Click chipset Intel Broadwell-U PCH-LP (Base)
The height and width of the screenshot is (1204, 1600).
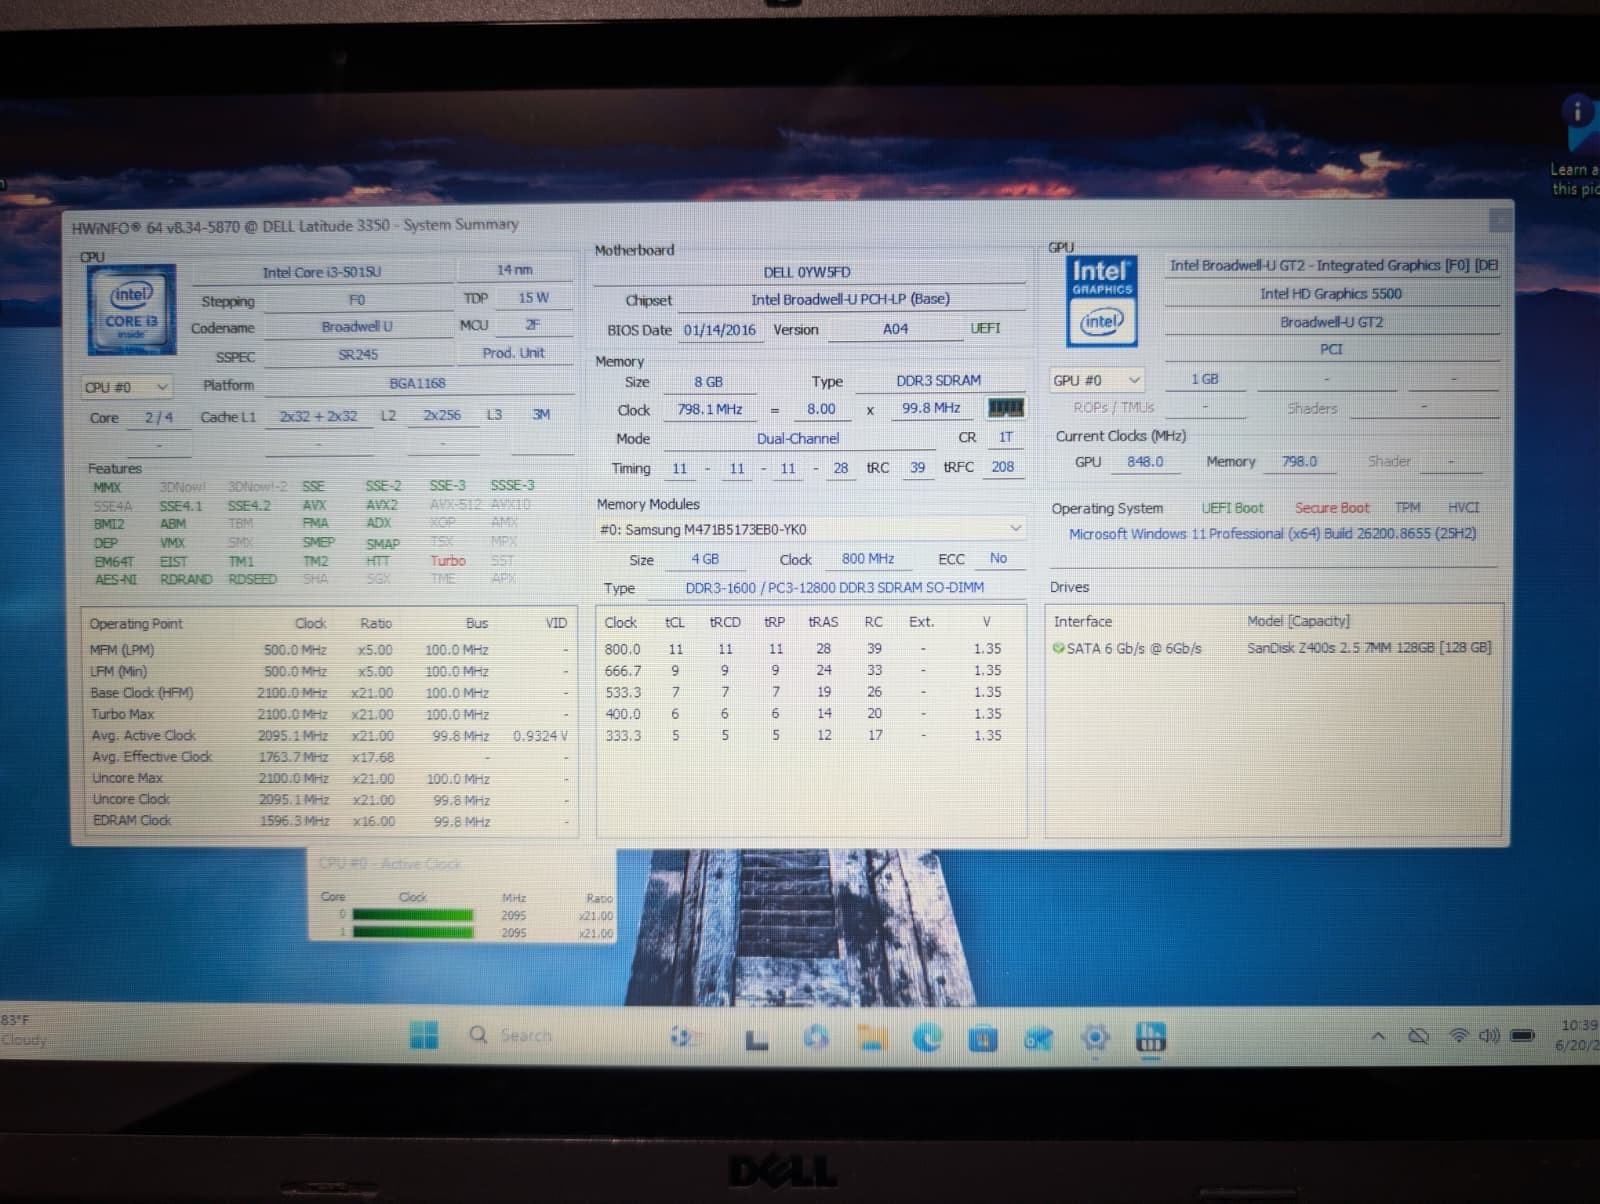tap(850, 299)
